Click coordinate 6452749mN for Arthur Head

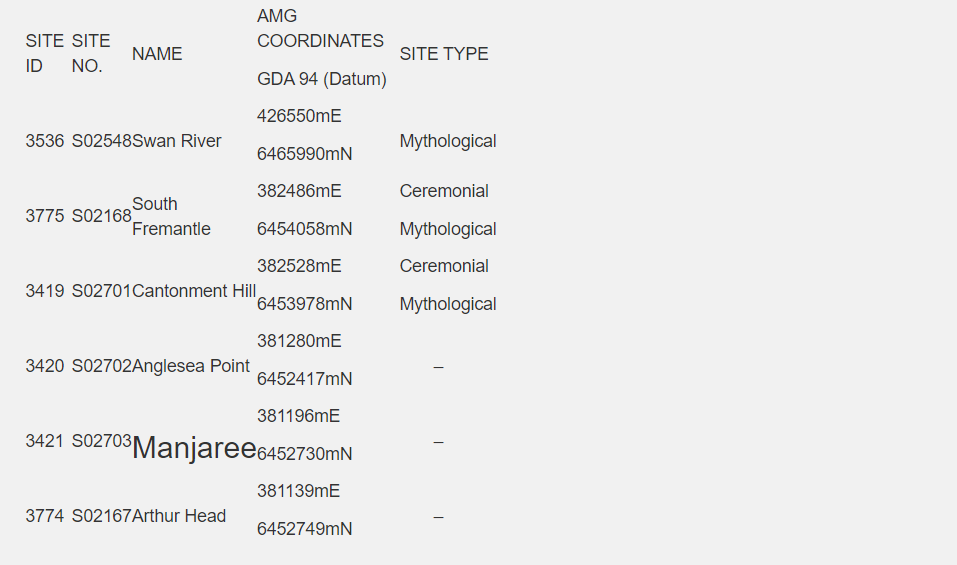(305, 529)
